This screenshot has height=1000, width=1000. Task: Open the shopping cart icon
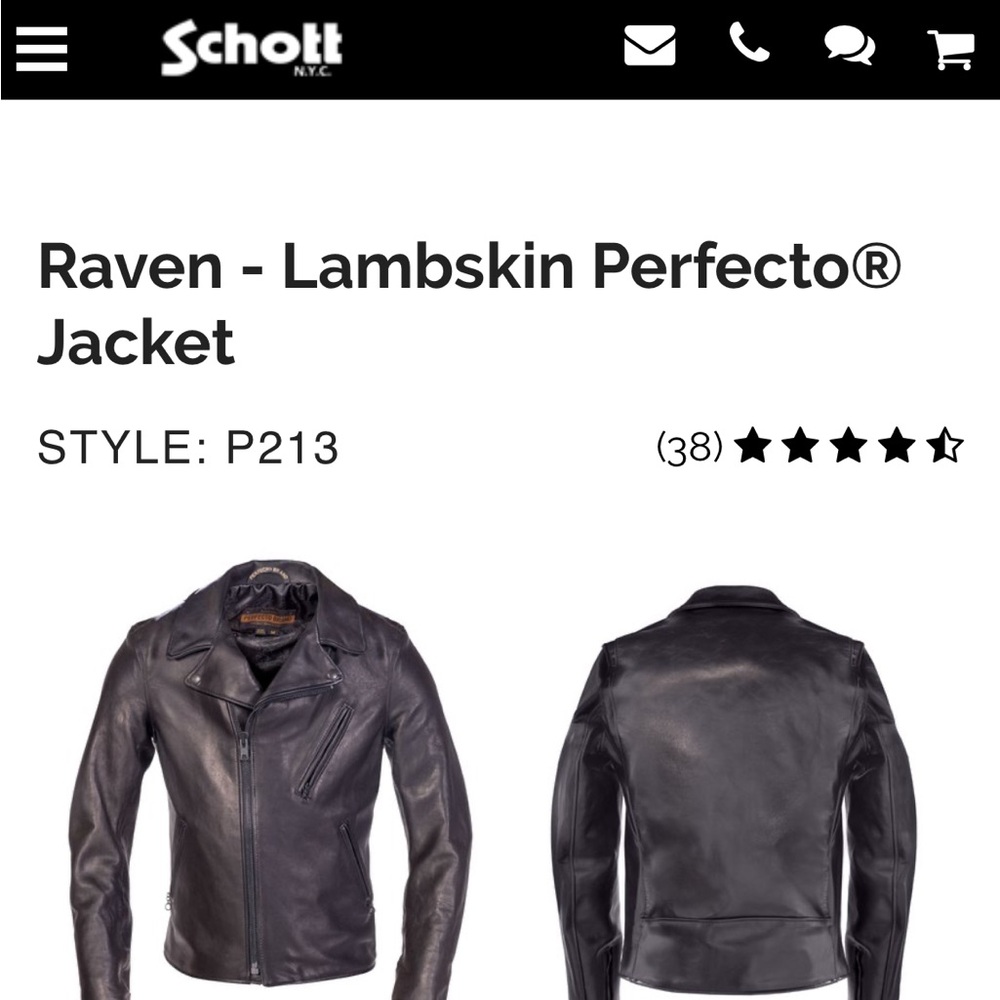coord(952,45)
